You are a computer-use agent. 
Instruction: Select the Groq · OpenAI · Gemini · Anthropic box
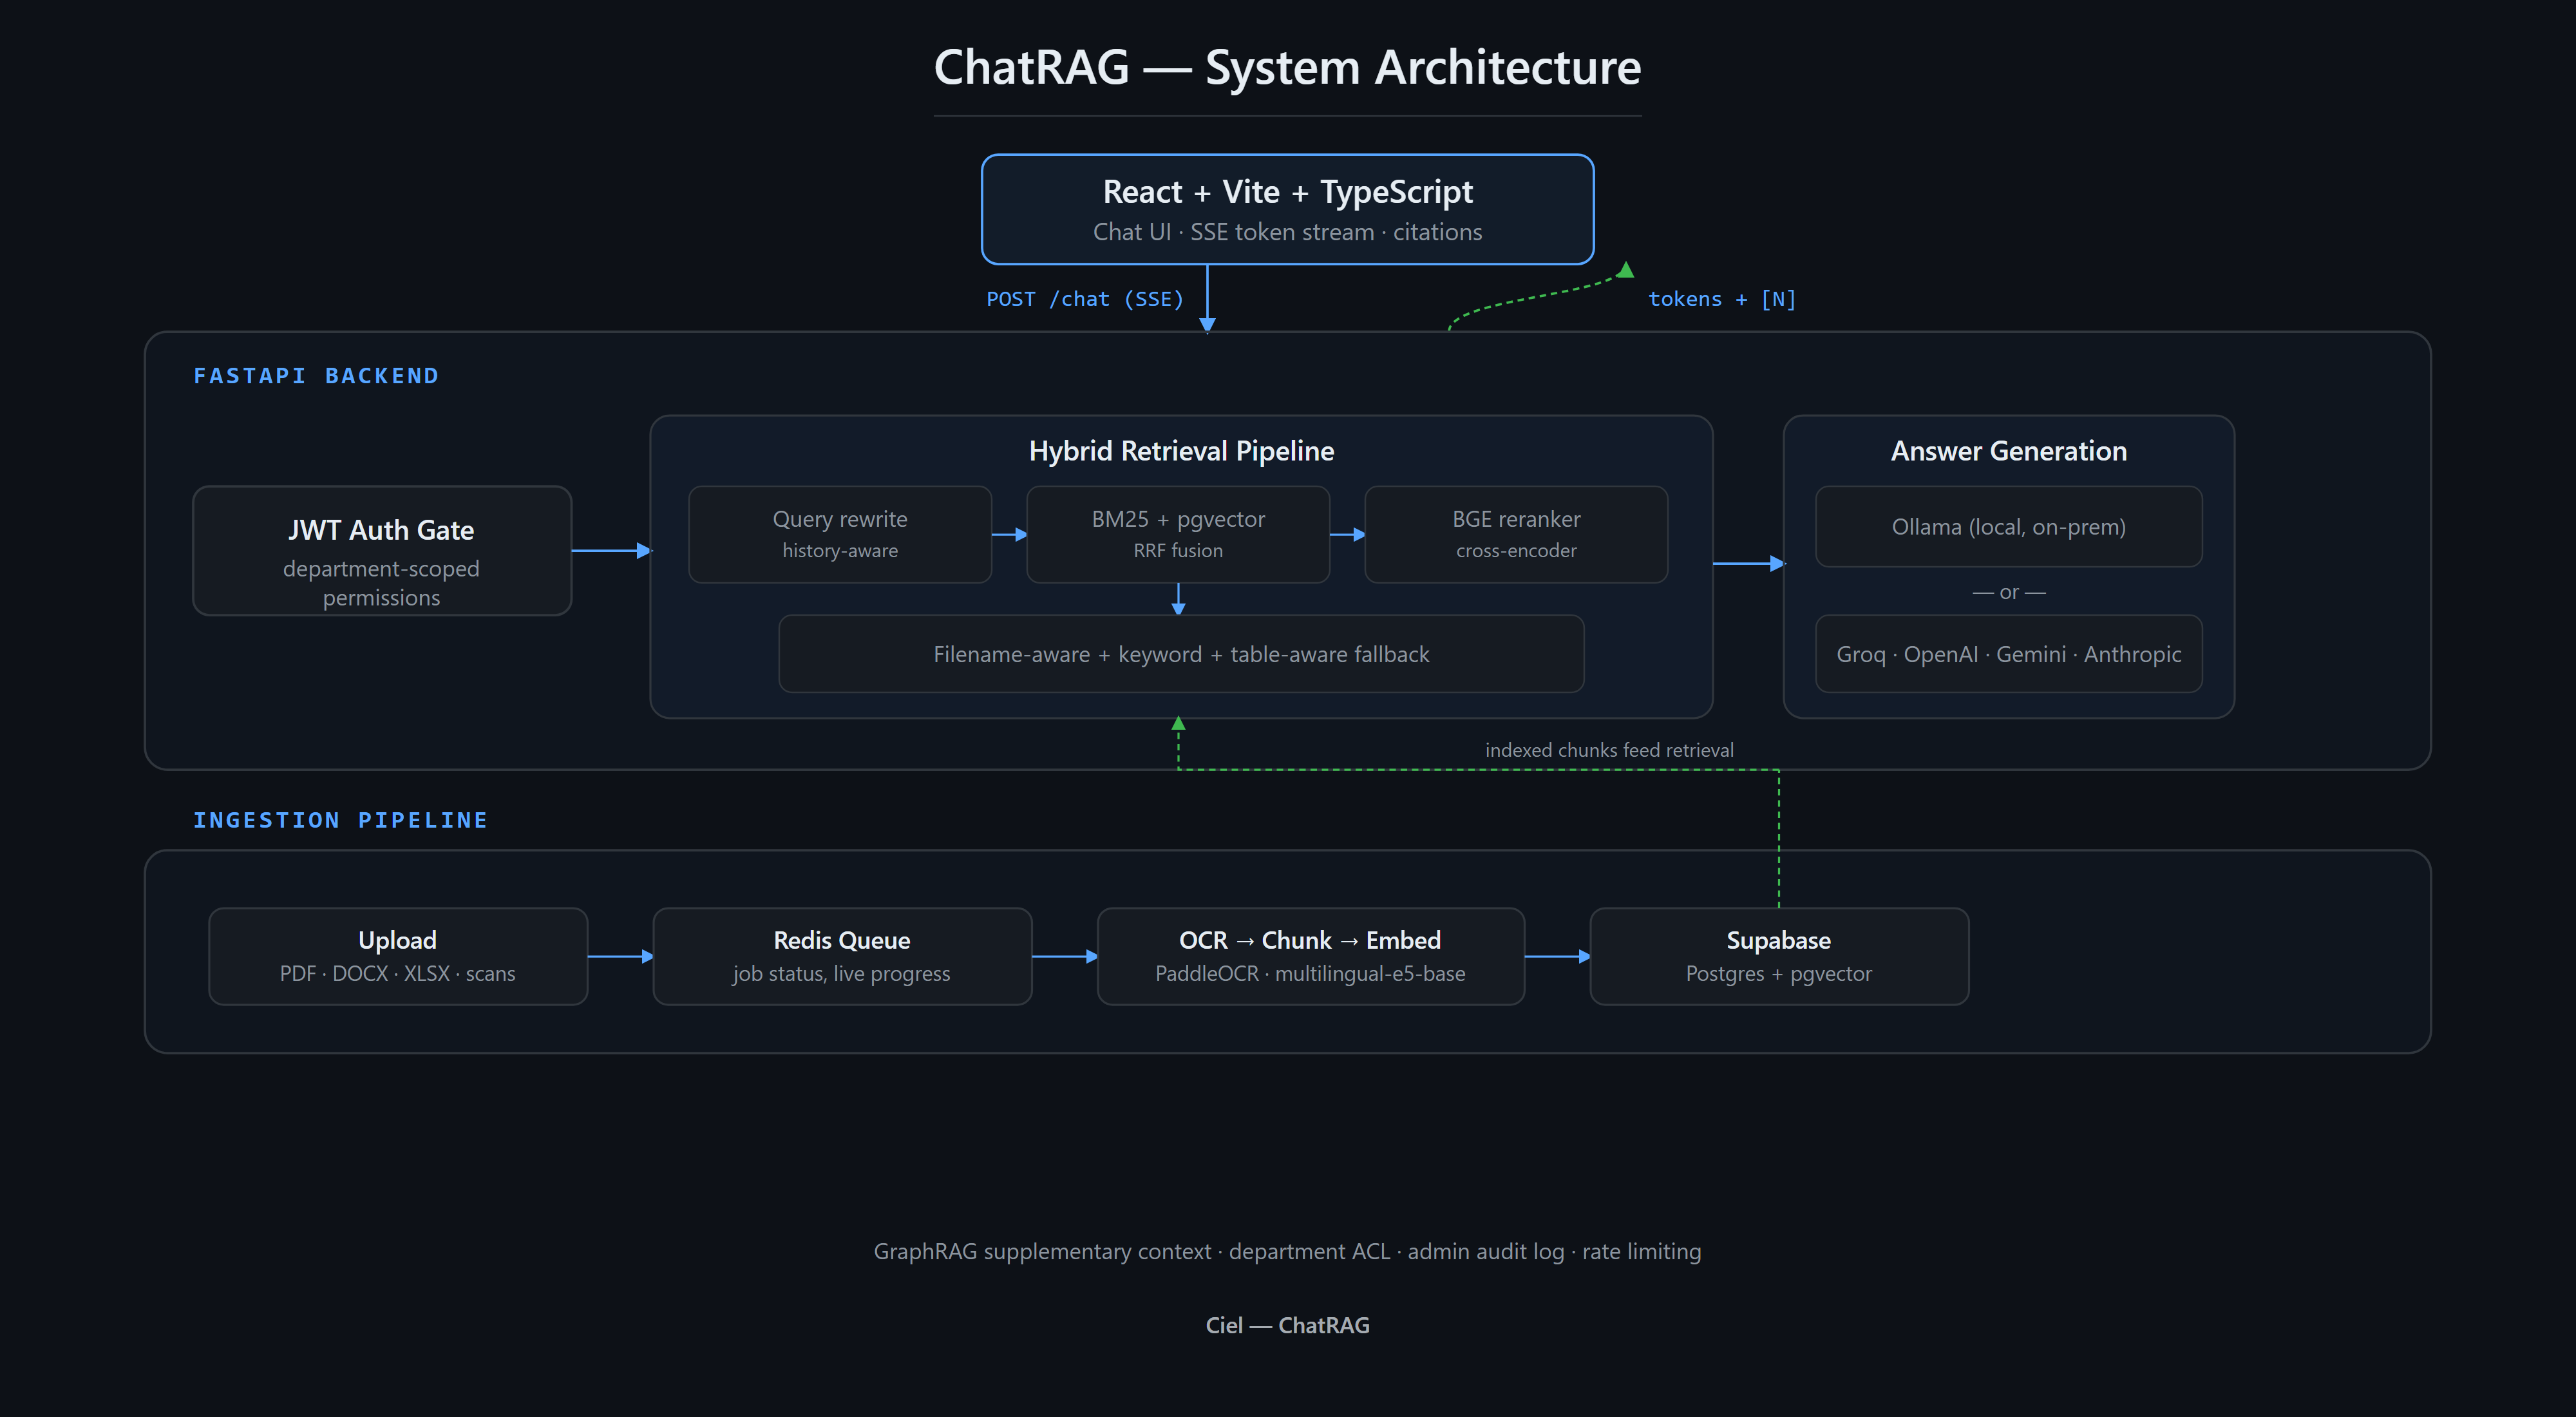pos(2008,654)
